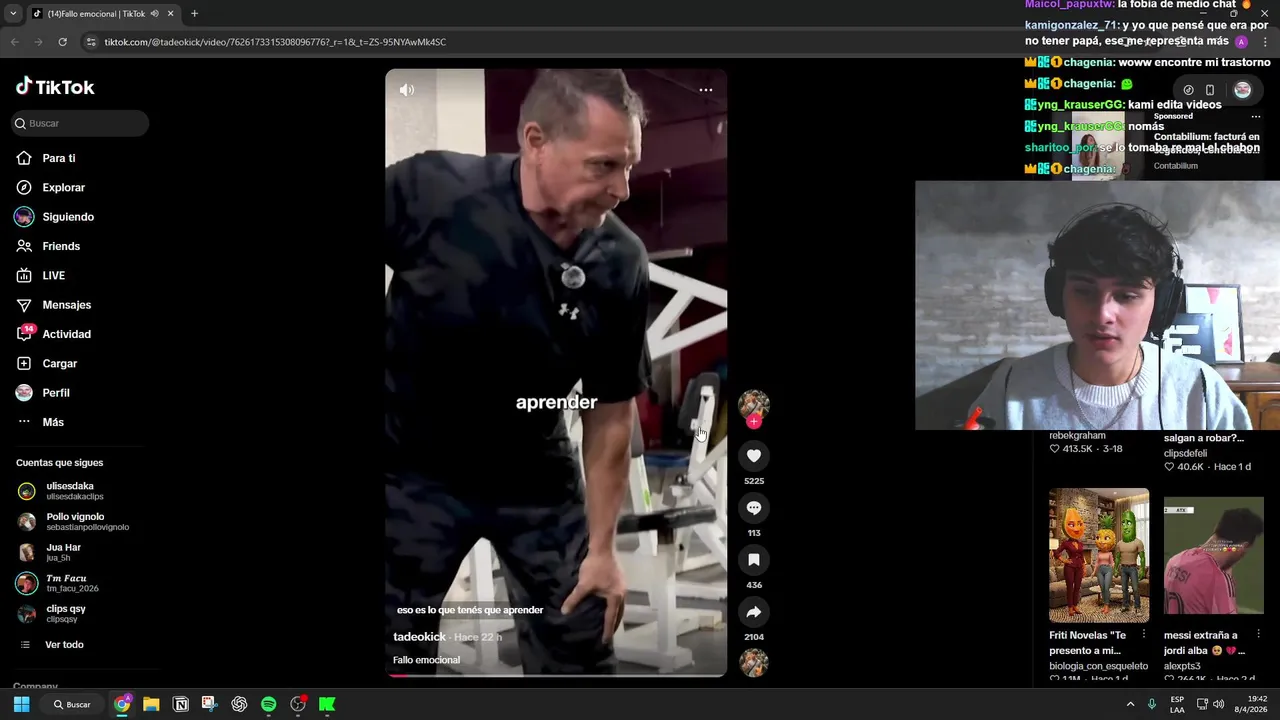1280x720 pixels.
Task: Click the phone app icon in the header pill
Action: click(x=1210, y=90)
